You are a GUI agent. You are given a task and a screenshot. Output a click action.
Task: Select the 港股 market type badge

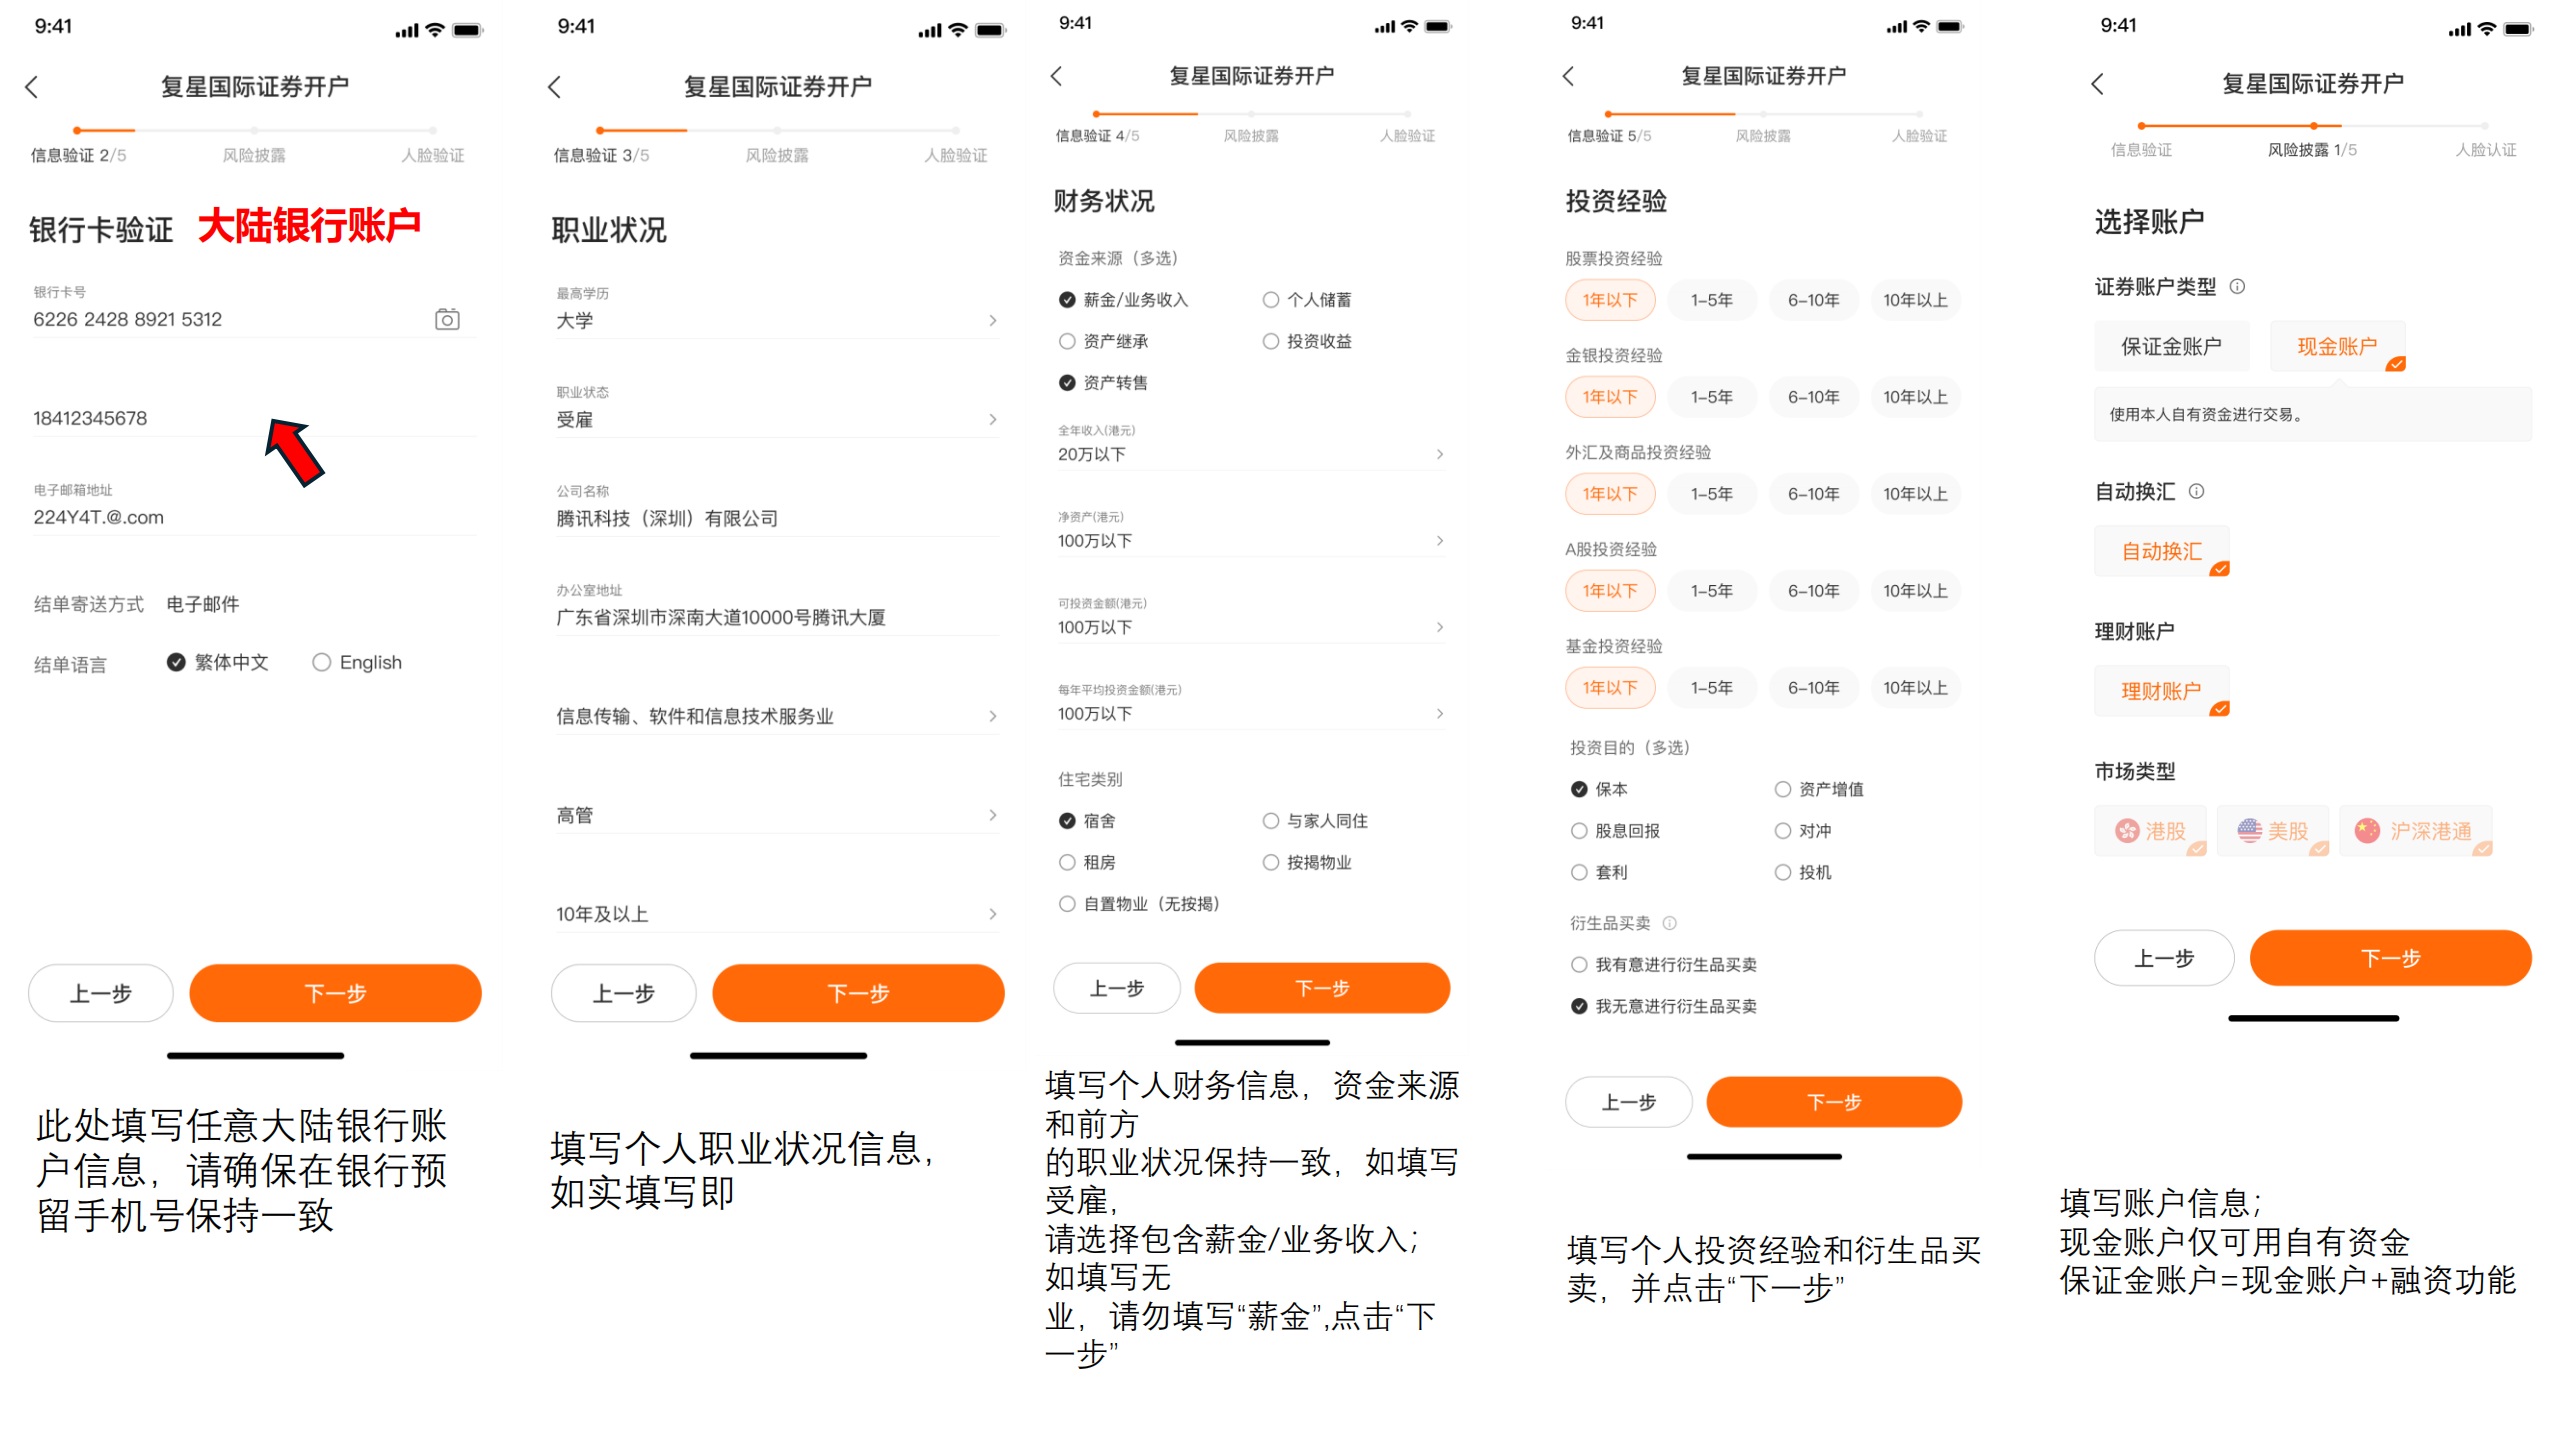2150,830
